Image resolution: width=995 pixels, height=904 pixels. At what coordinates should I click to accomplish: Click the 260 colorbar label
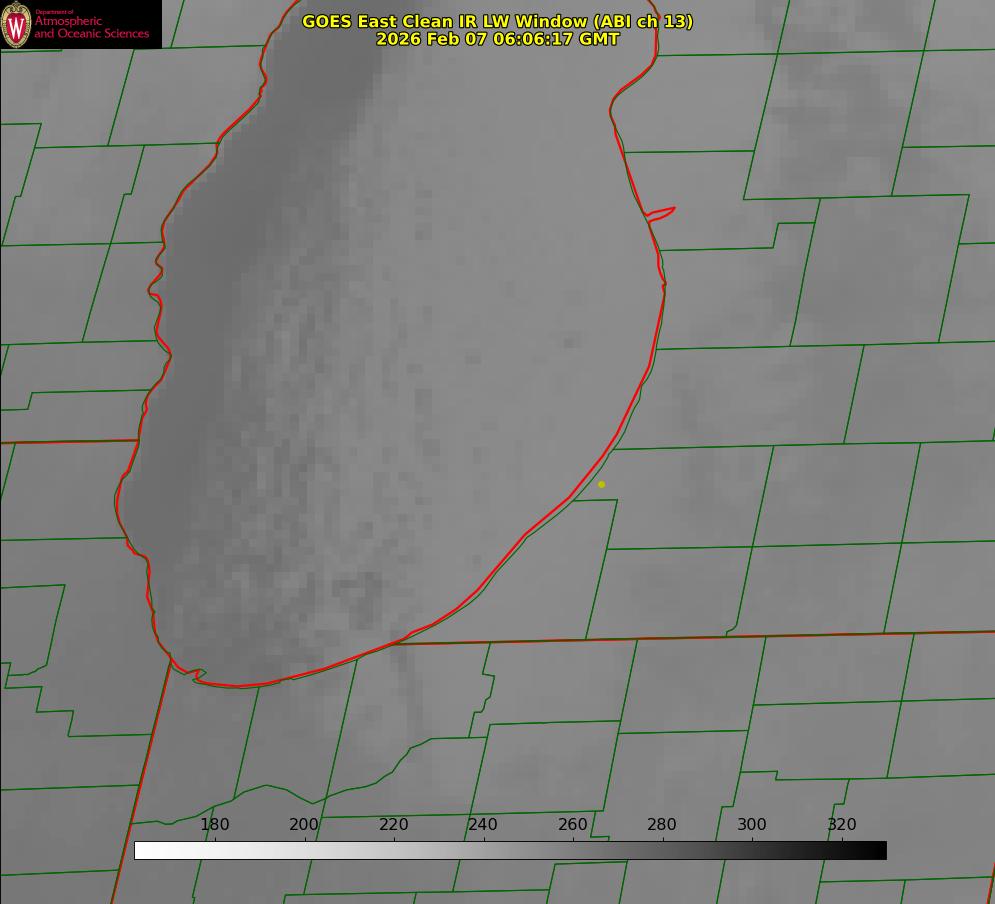point(572,824)
